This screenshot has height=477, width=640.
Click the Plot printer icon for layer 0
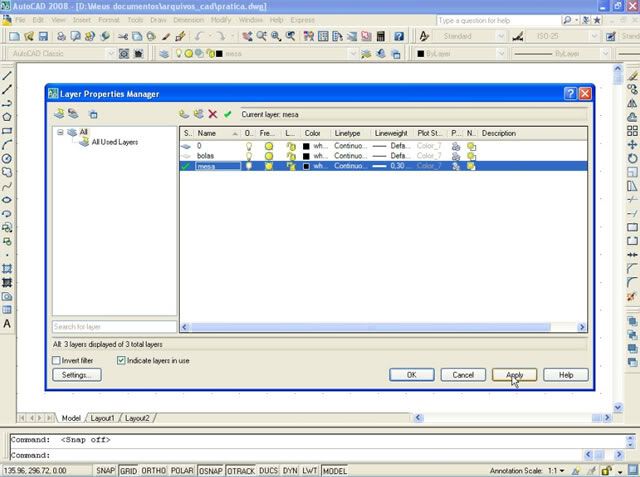tap(456, 146)
